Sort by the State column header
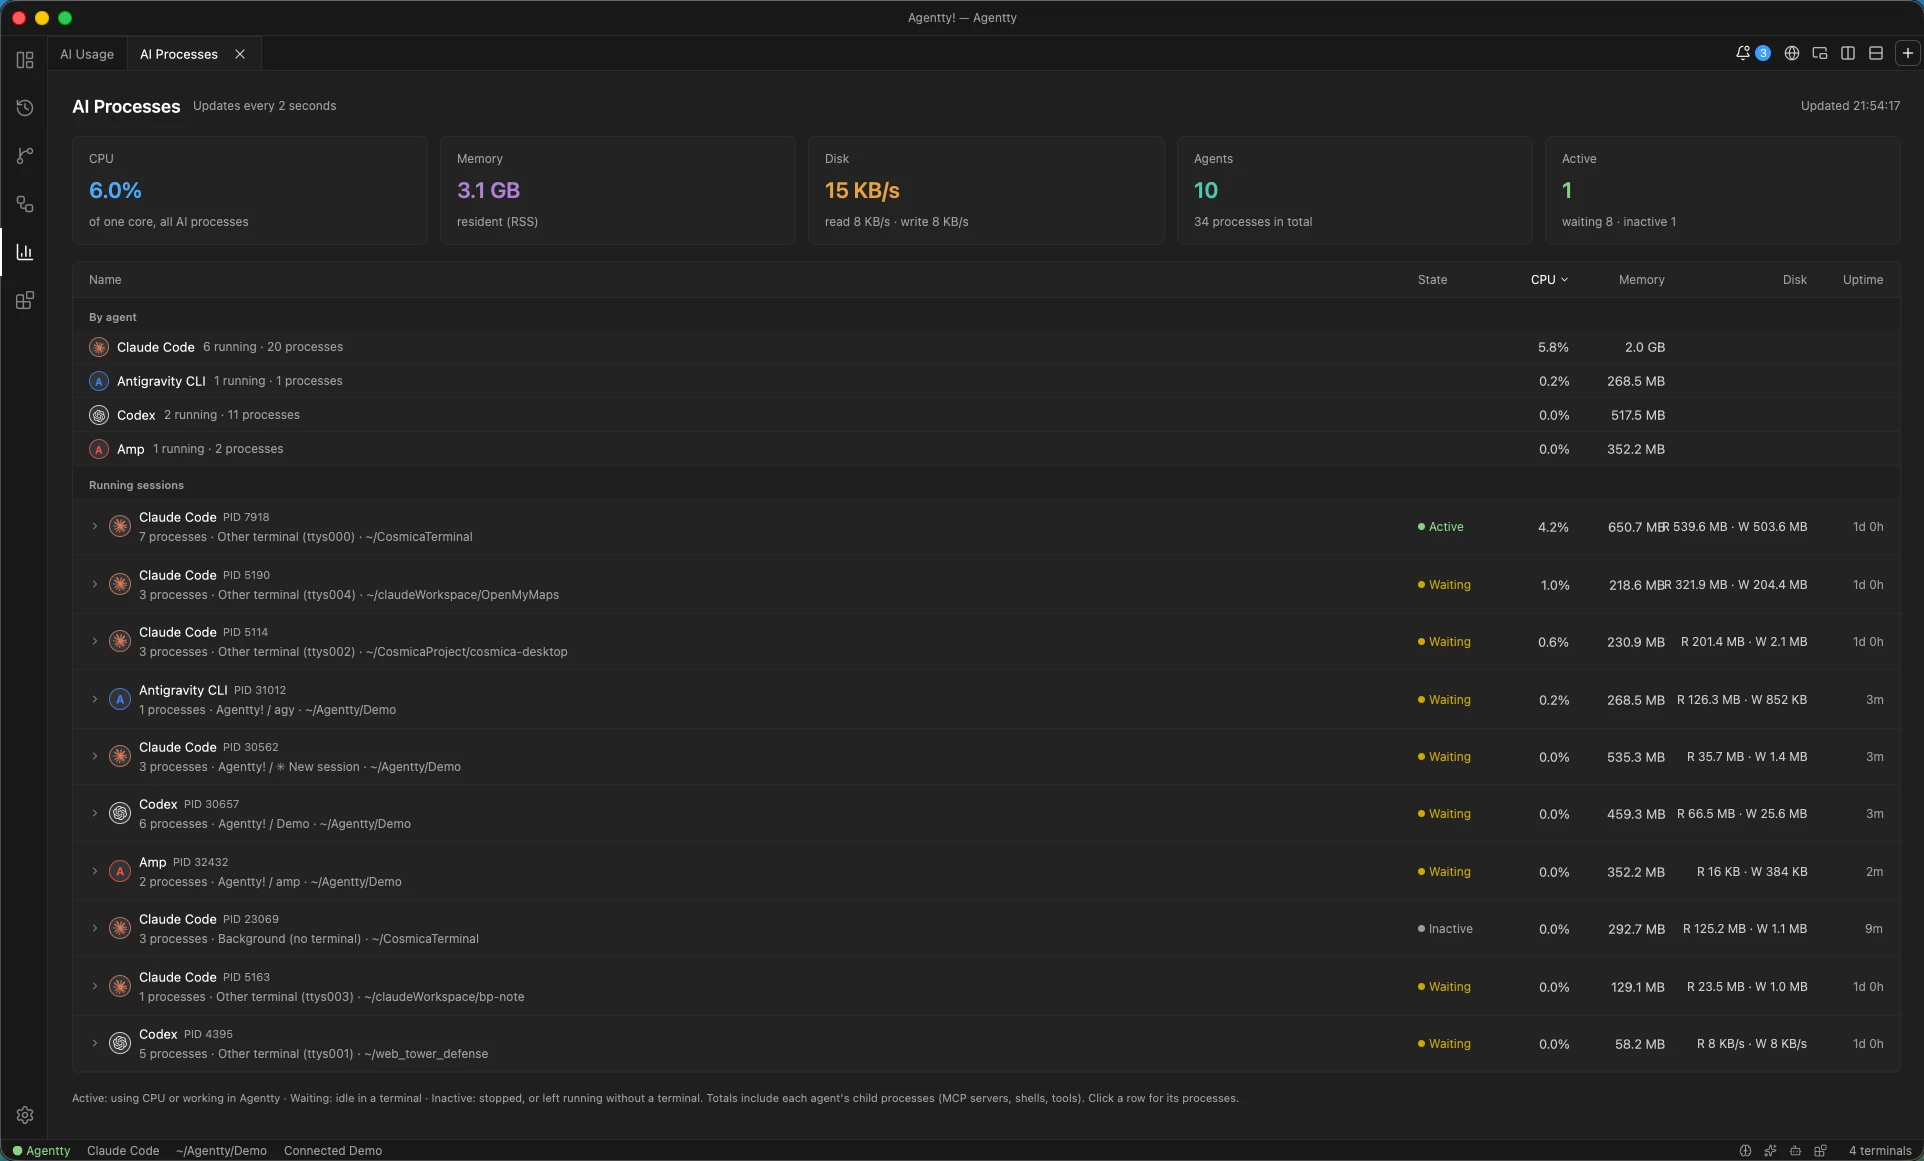1924x1161 pixels. click(1432, 280)
